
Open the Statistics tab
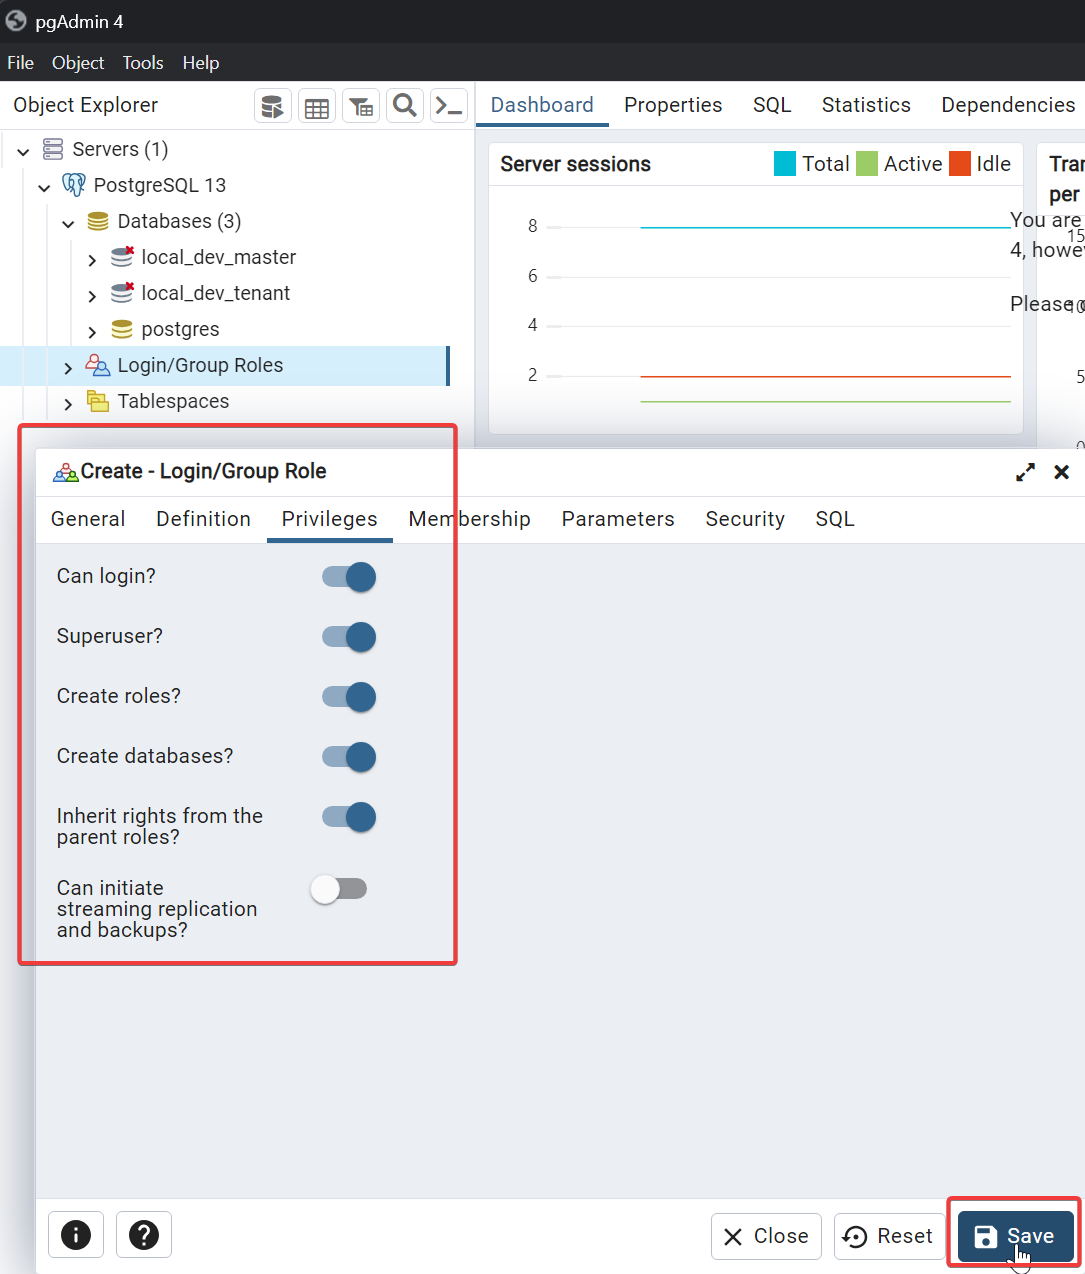866,105
